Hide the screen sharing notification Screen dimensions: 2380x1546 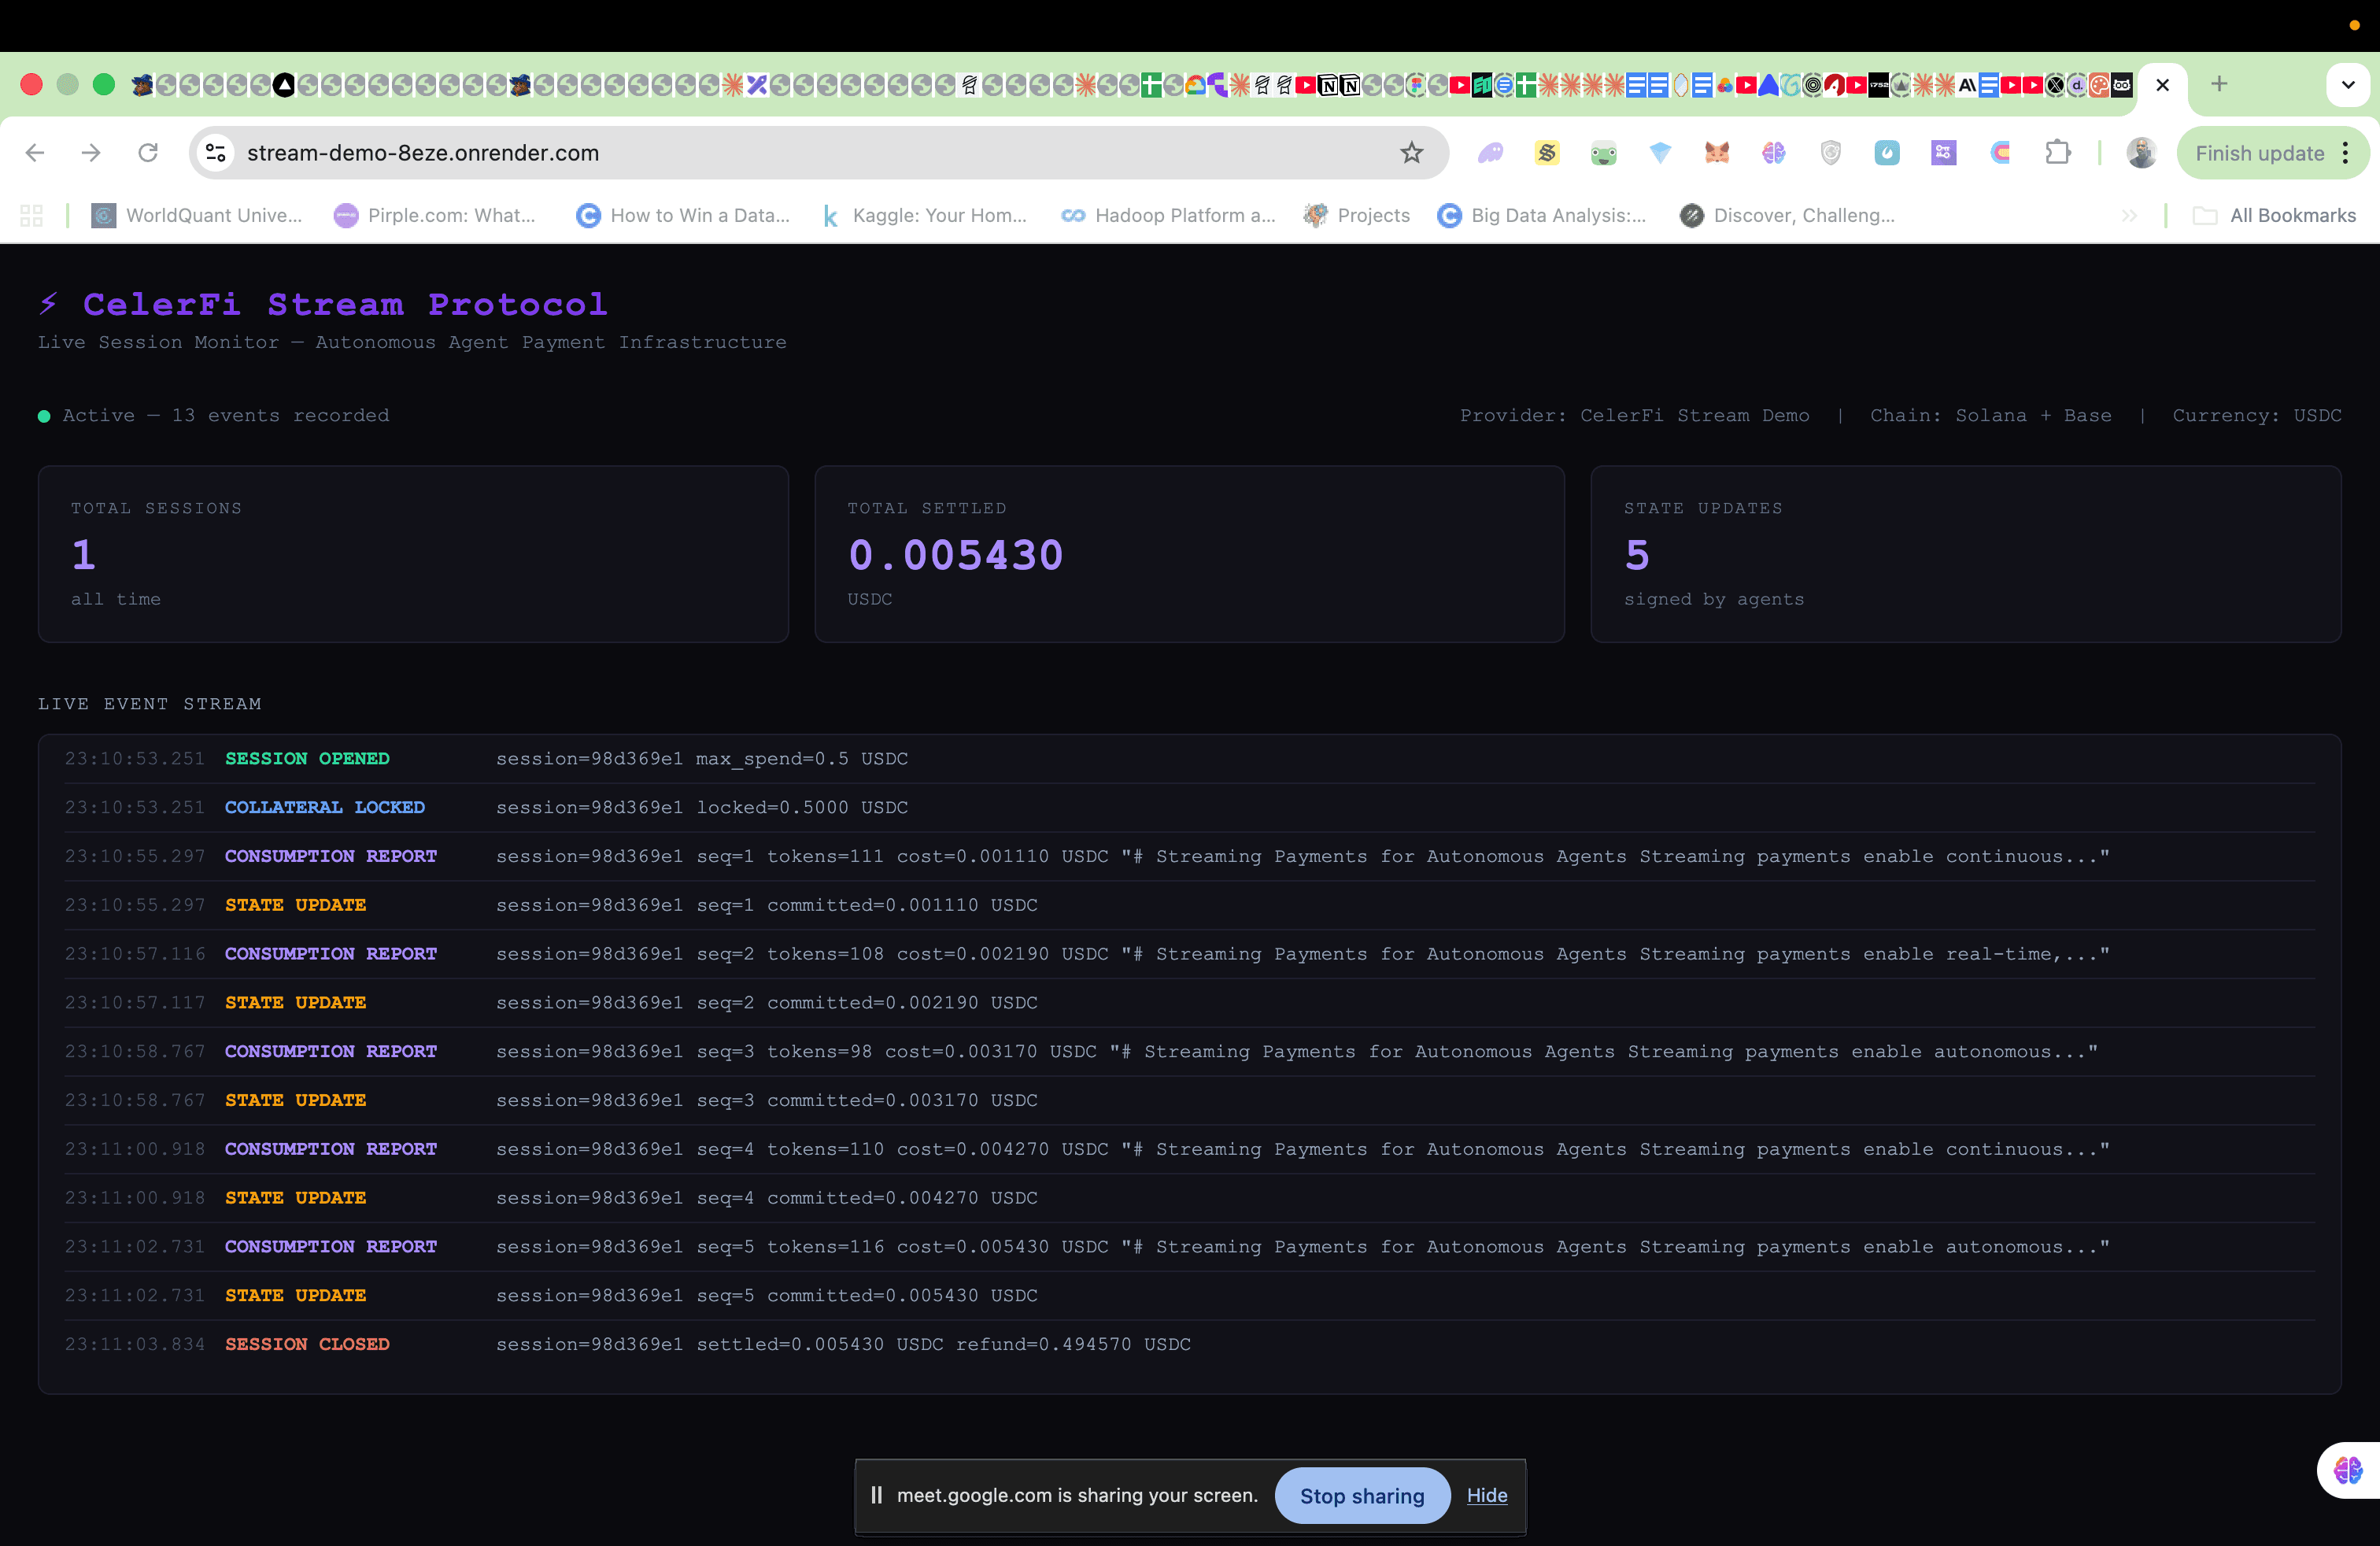click(1487, 1495)
